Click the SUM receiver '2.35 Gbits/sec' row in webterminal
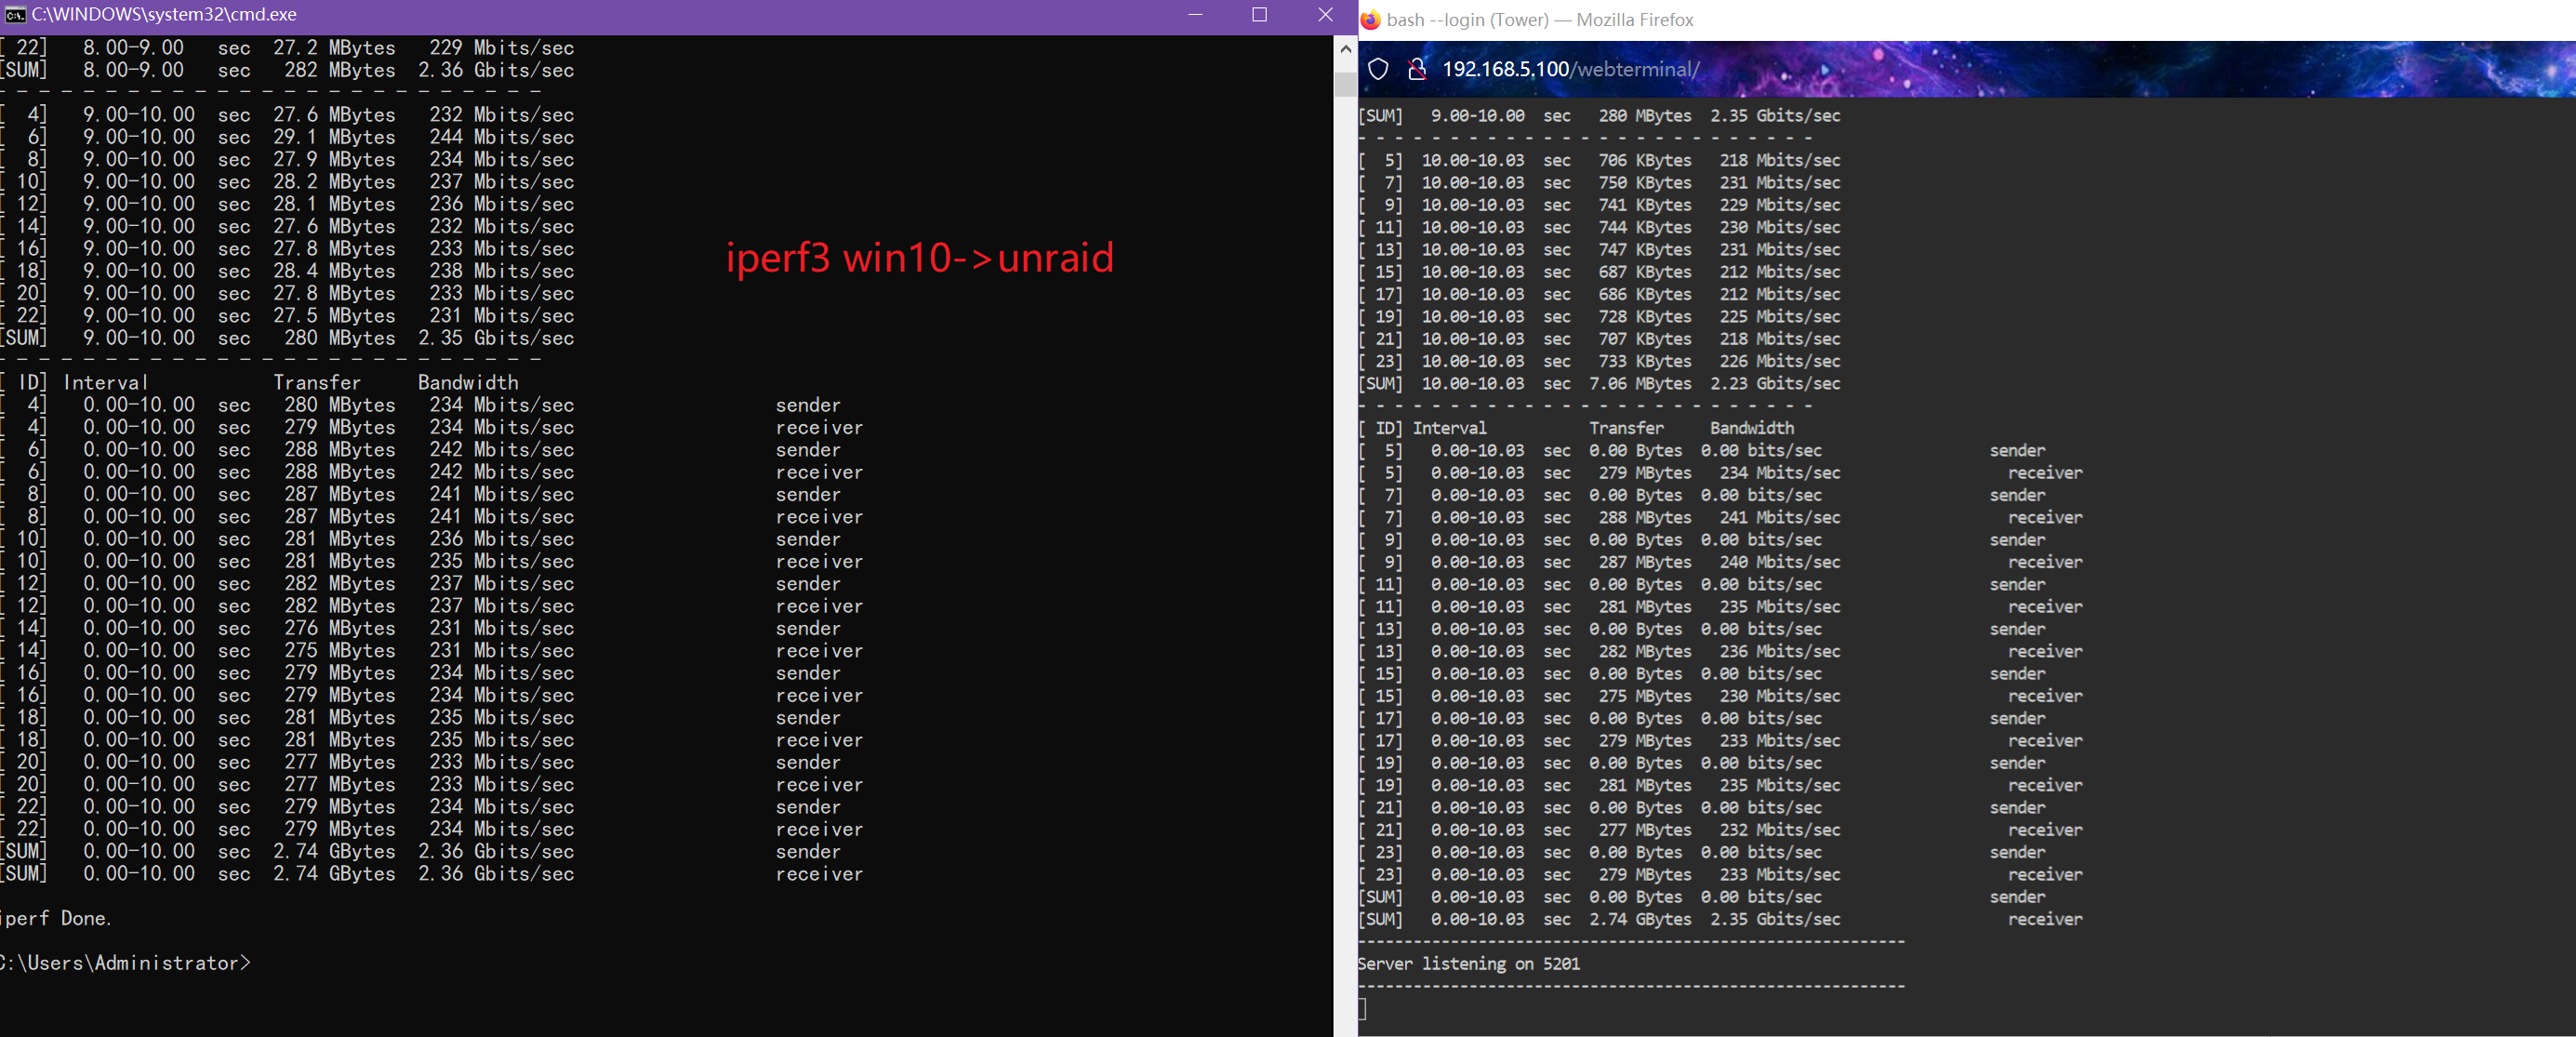2576x1037 pixels. click(1720, 919)
